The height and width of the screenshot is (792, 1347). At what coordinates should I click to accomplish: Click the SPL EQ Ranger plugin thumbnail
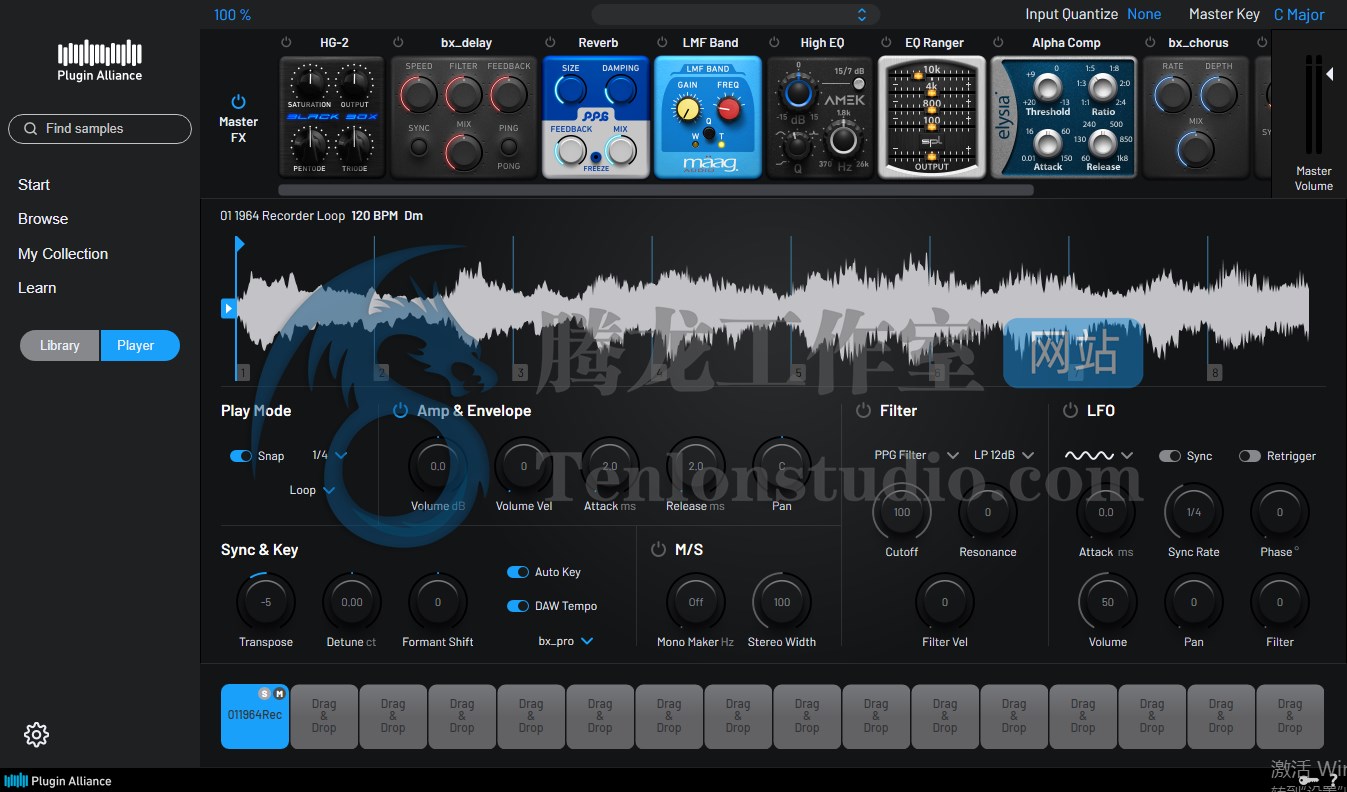point(932,117)
